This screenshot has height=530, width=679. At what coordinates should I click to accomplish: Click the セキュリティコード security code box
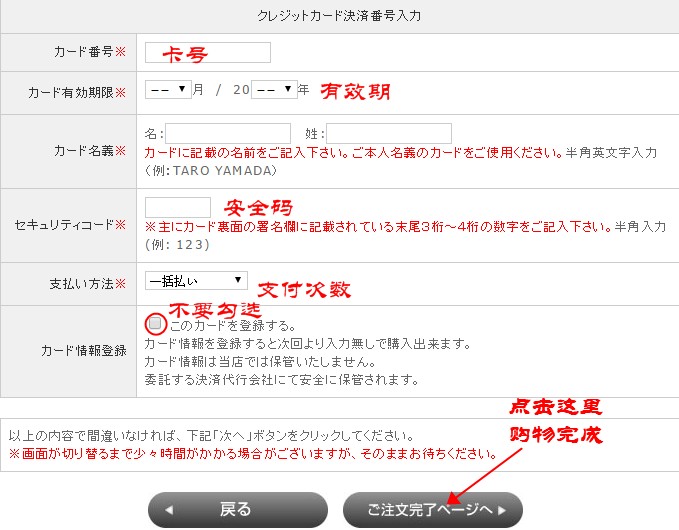click(x=178, y=207)
